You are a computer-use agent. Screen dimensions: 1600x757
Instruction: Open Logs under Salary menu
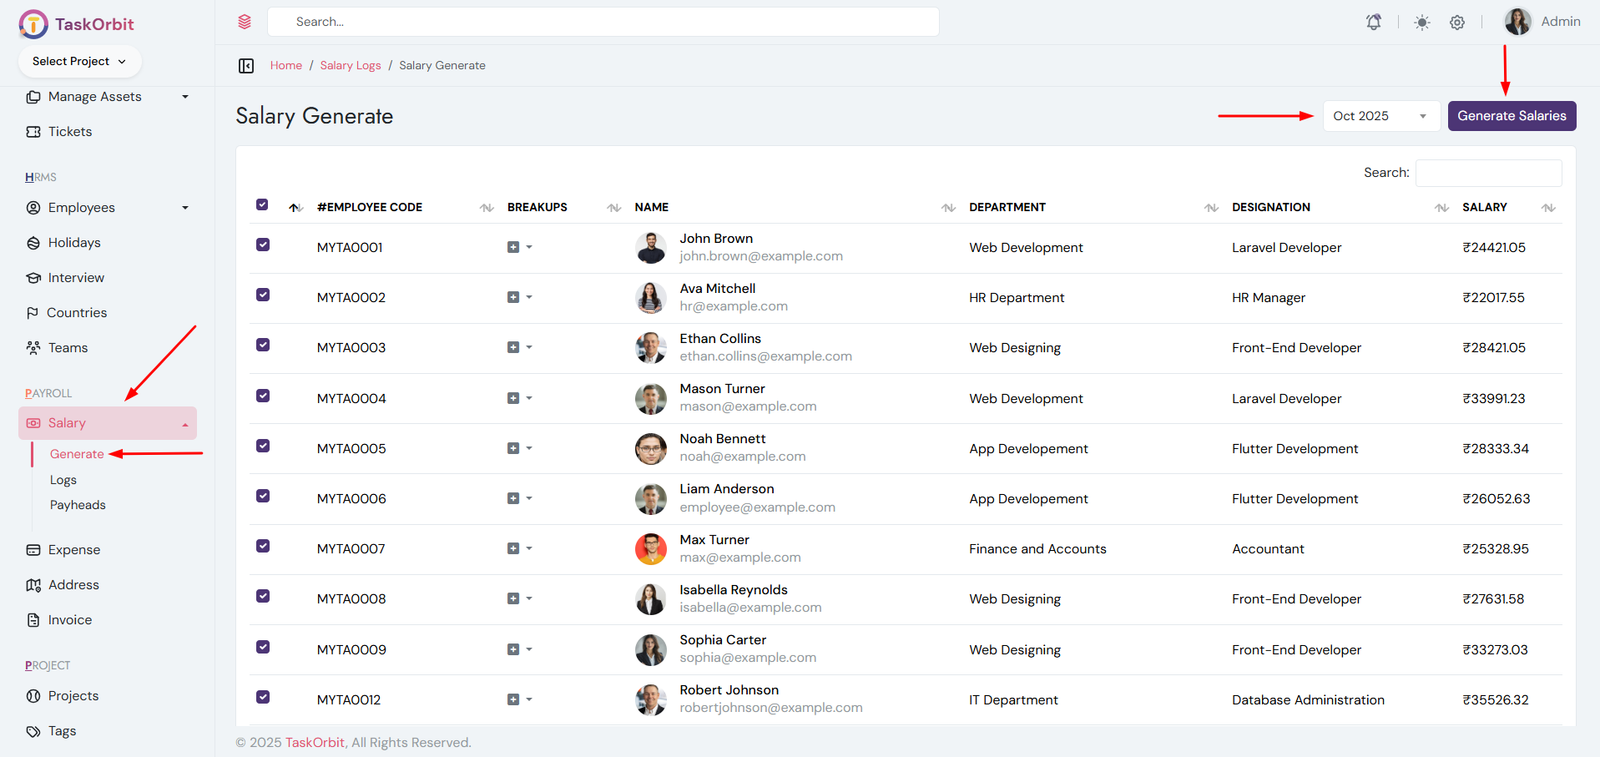coord(63,480)
